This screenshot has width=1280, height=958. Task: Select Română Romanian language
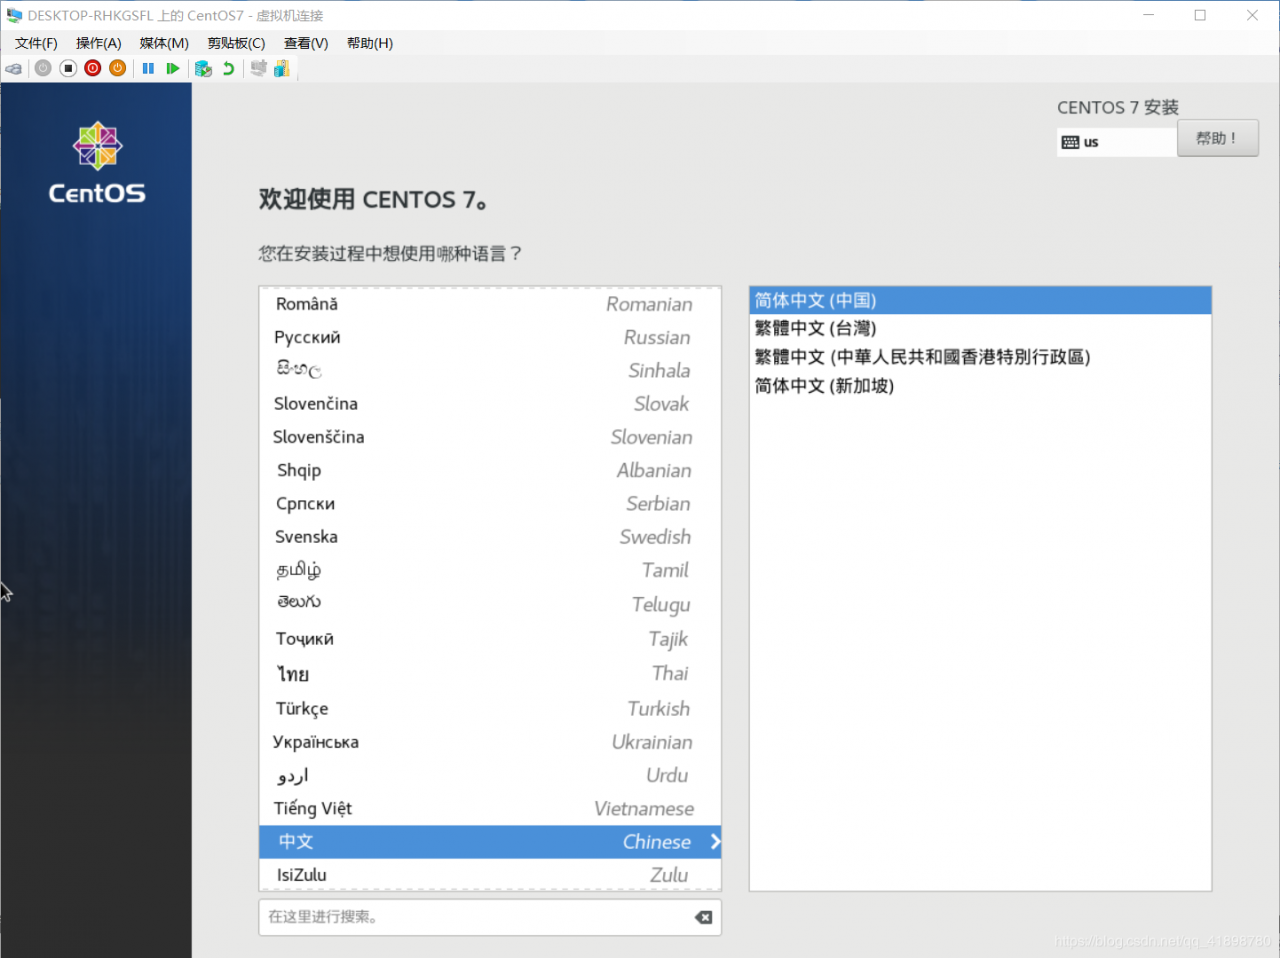490,304
